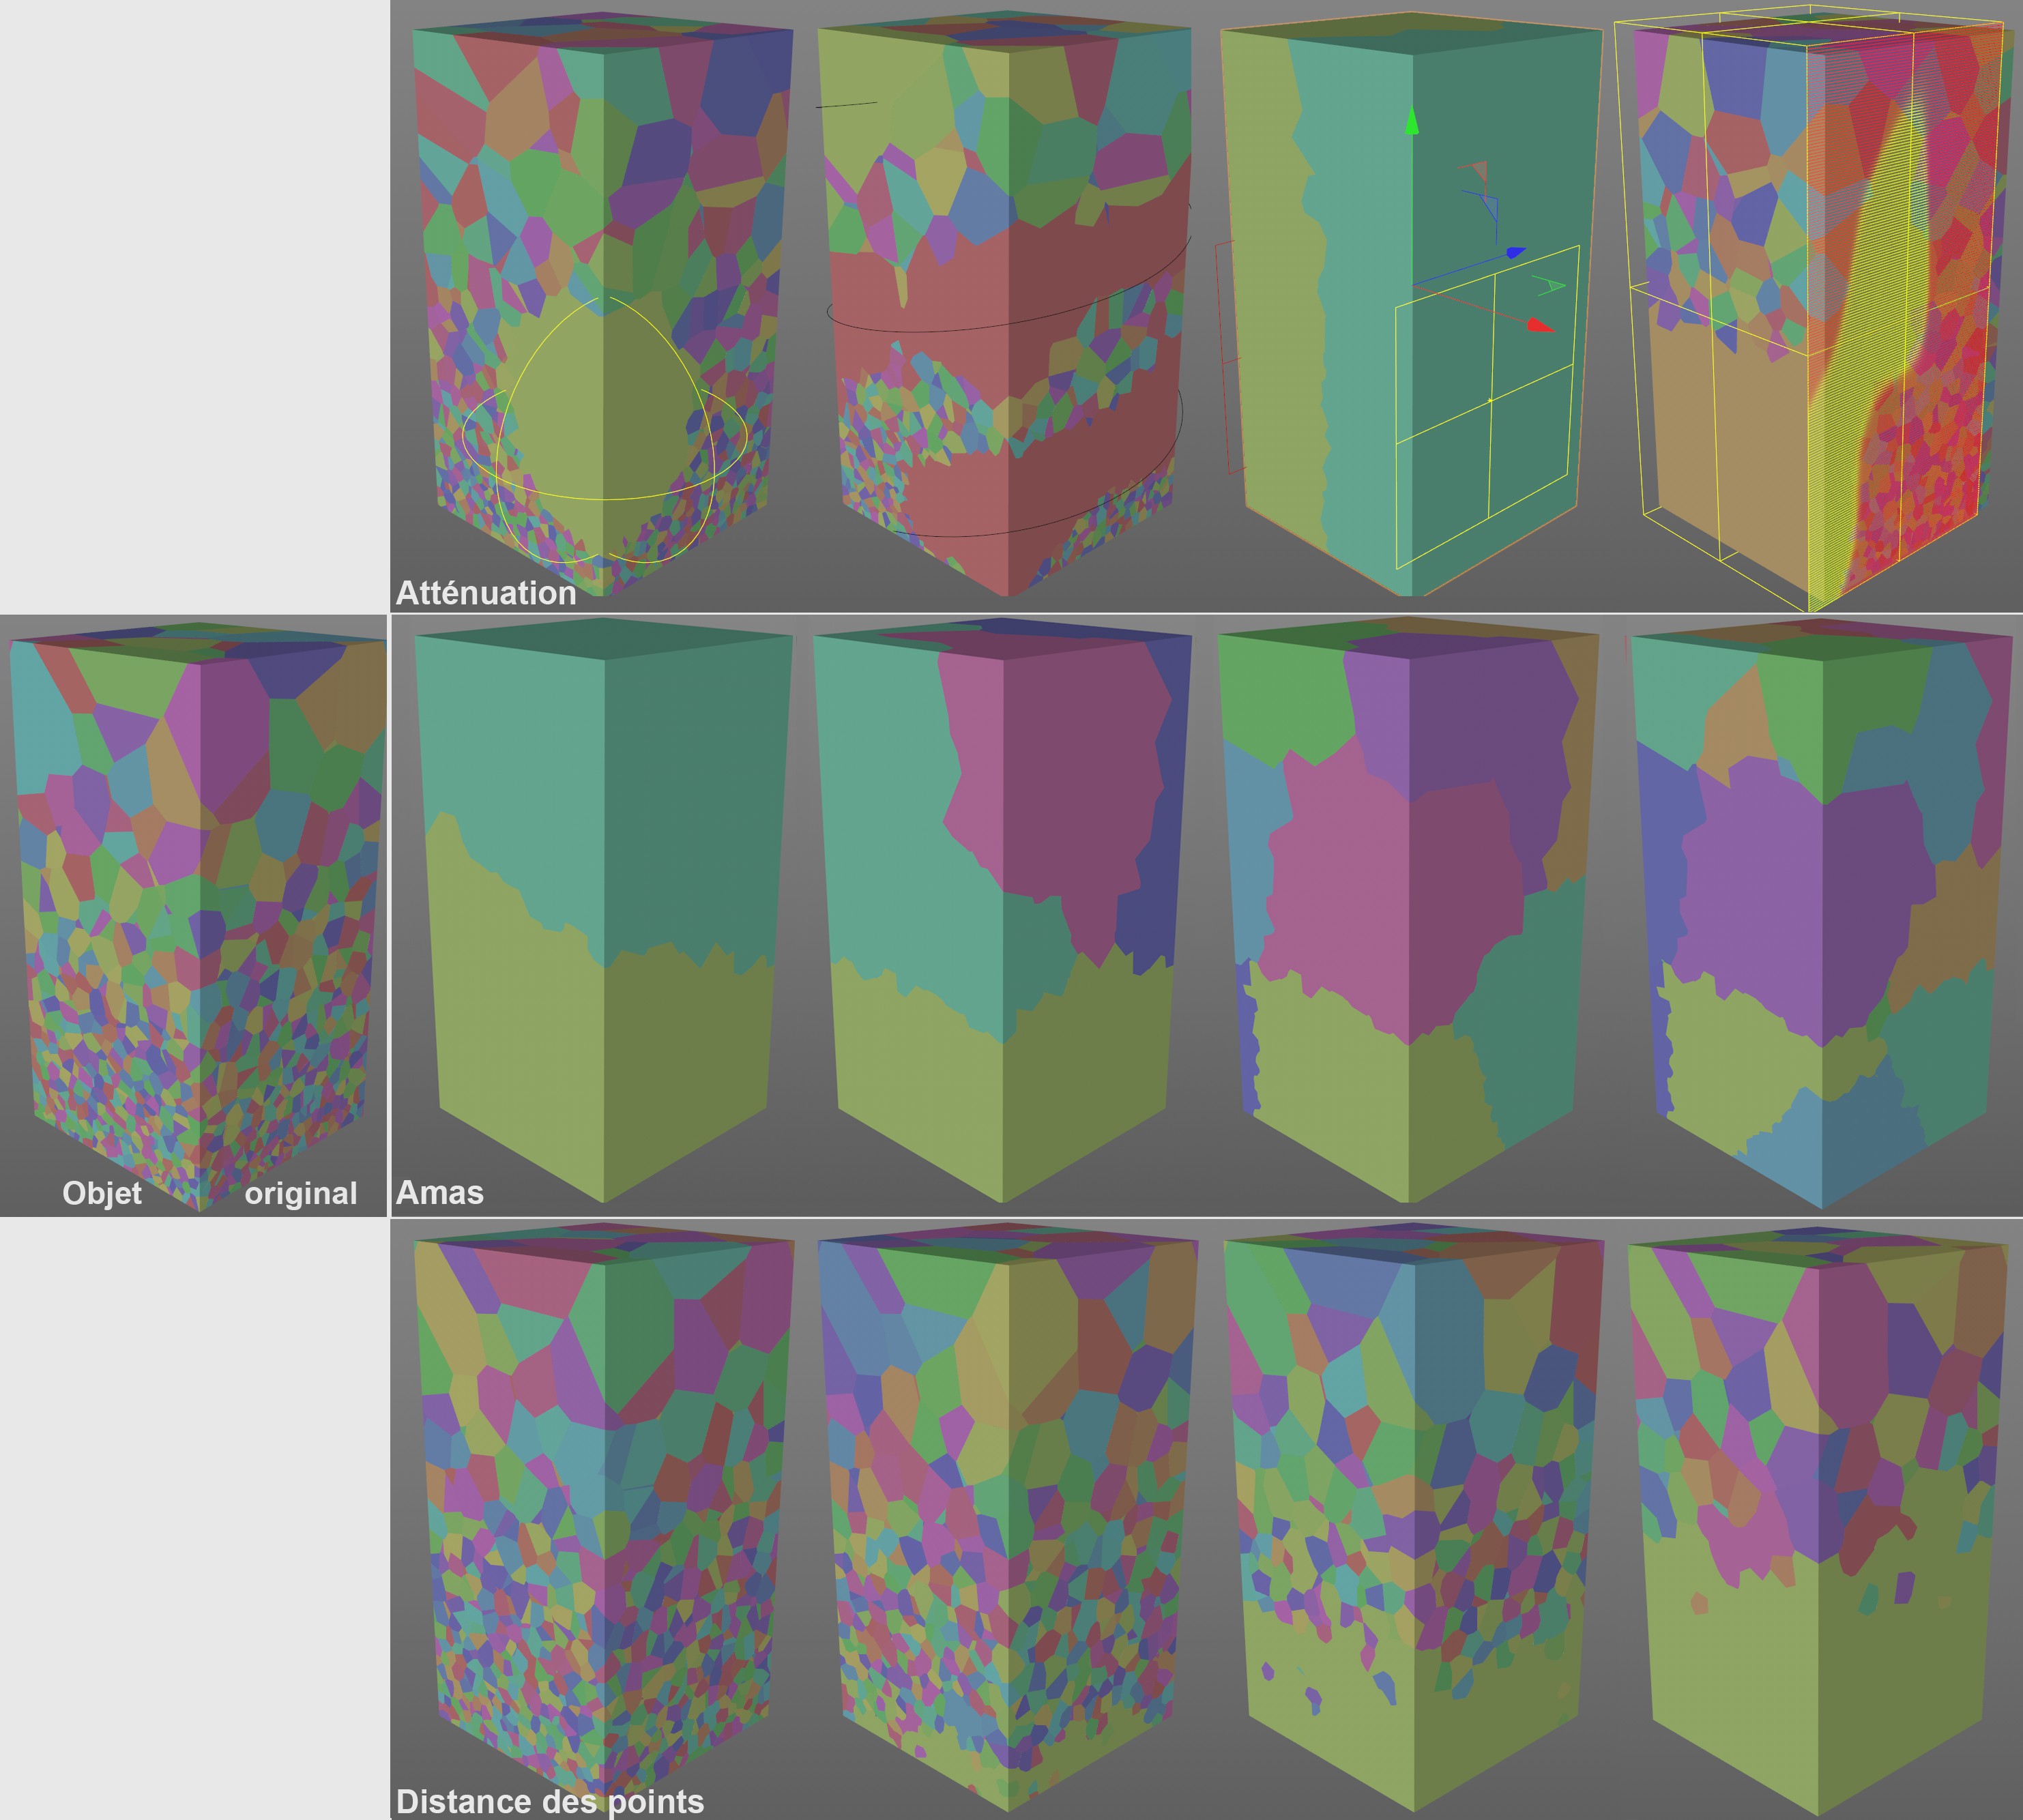
Task: Click the Amas label
Action: pos(440,1192)
